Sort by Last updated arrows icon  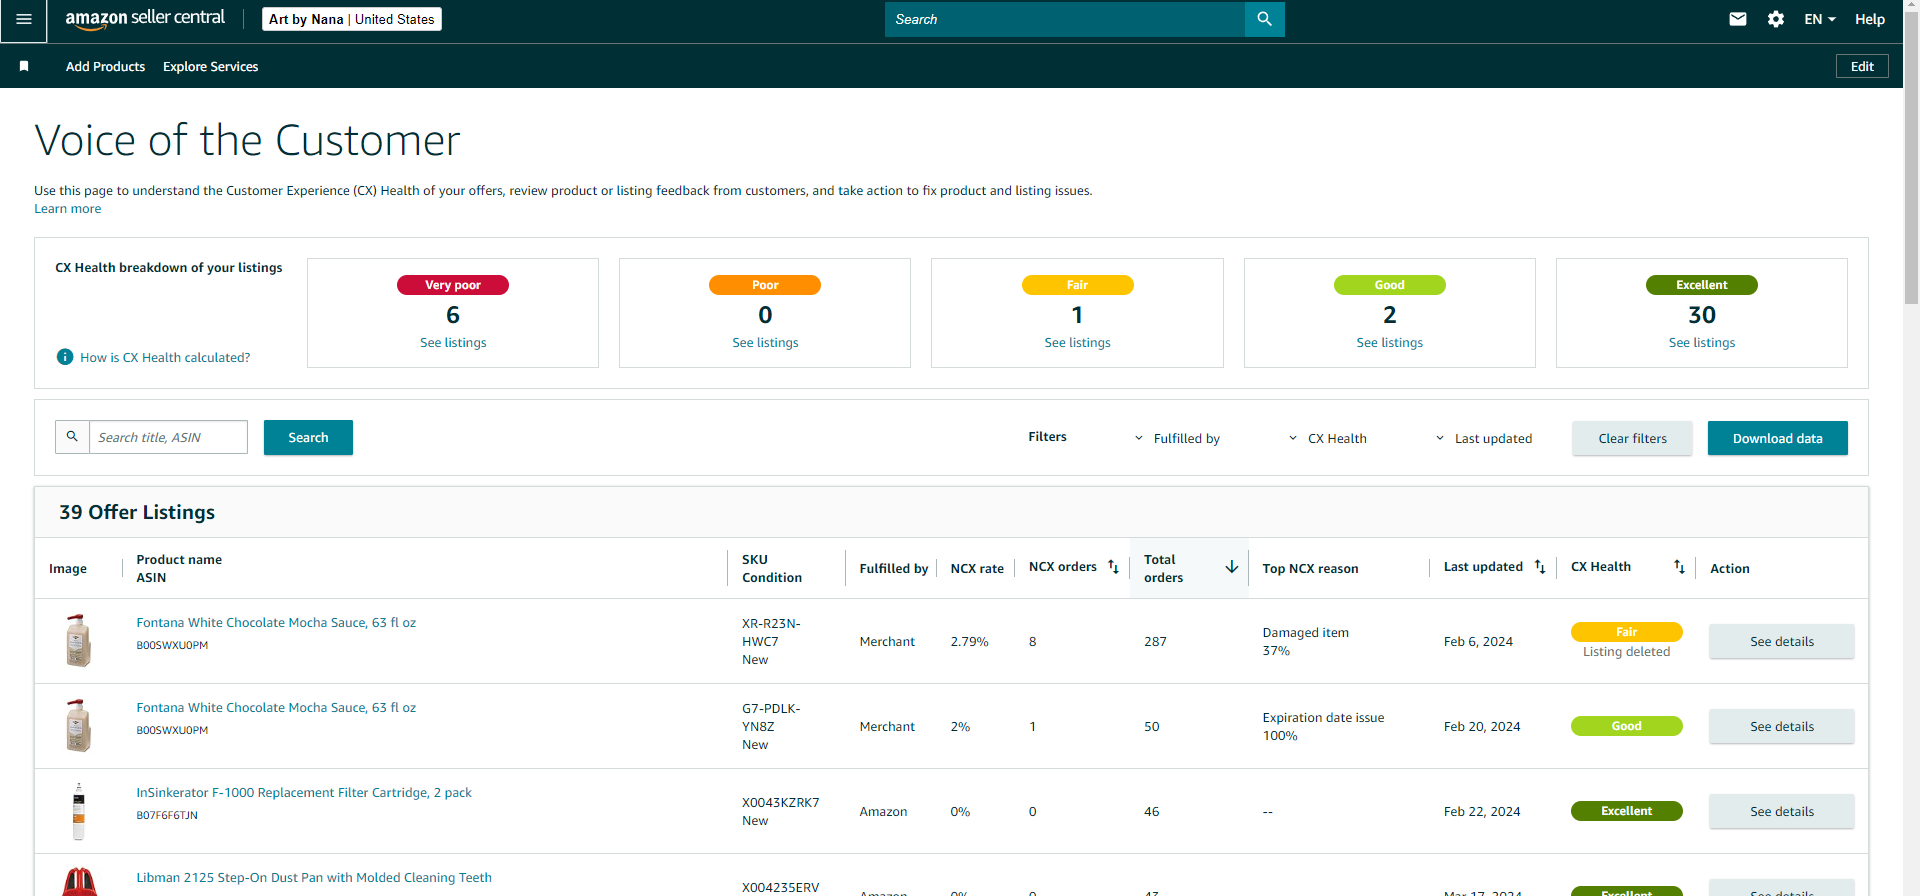(x=1540, y=567)
